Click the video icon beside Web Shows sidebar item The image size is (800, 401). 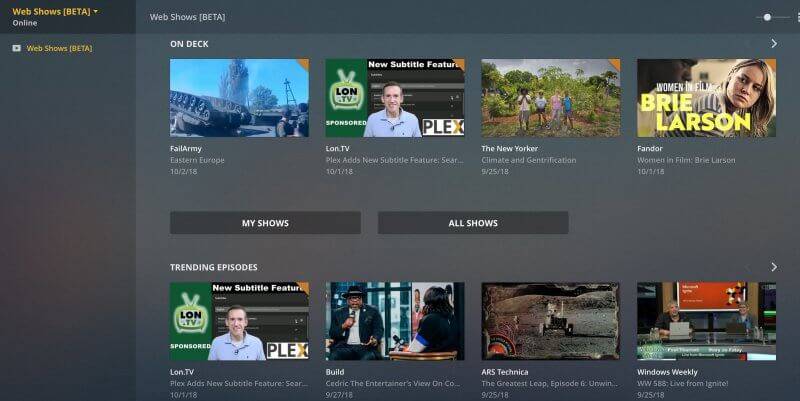[17, 48]
